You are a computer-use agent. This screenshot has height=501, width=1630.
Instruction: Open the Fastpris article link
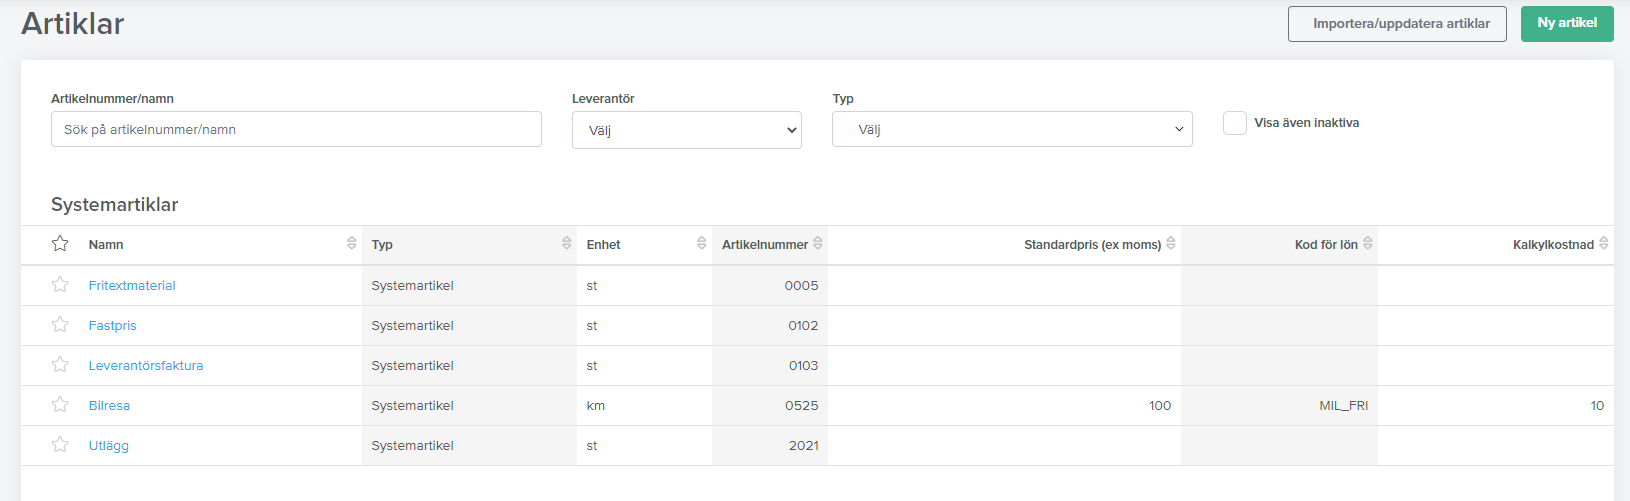[112, 325]
